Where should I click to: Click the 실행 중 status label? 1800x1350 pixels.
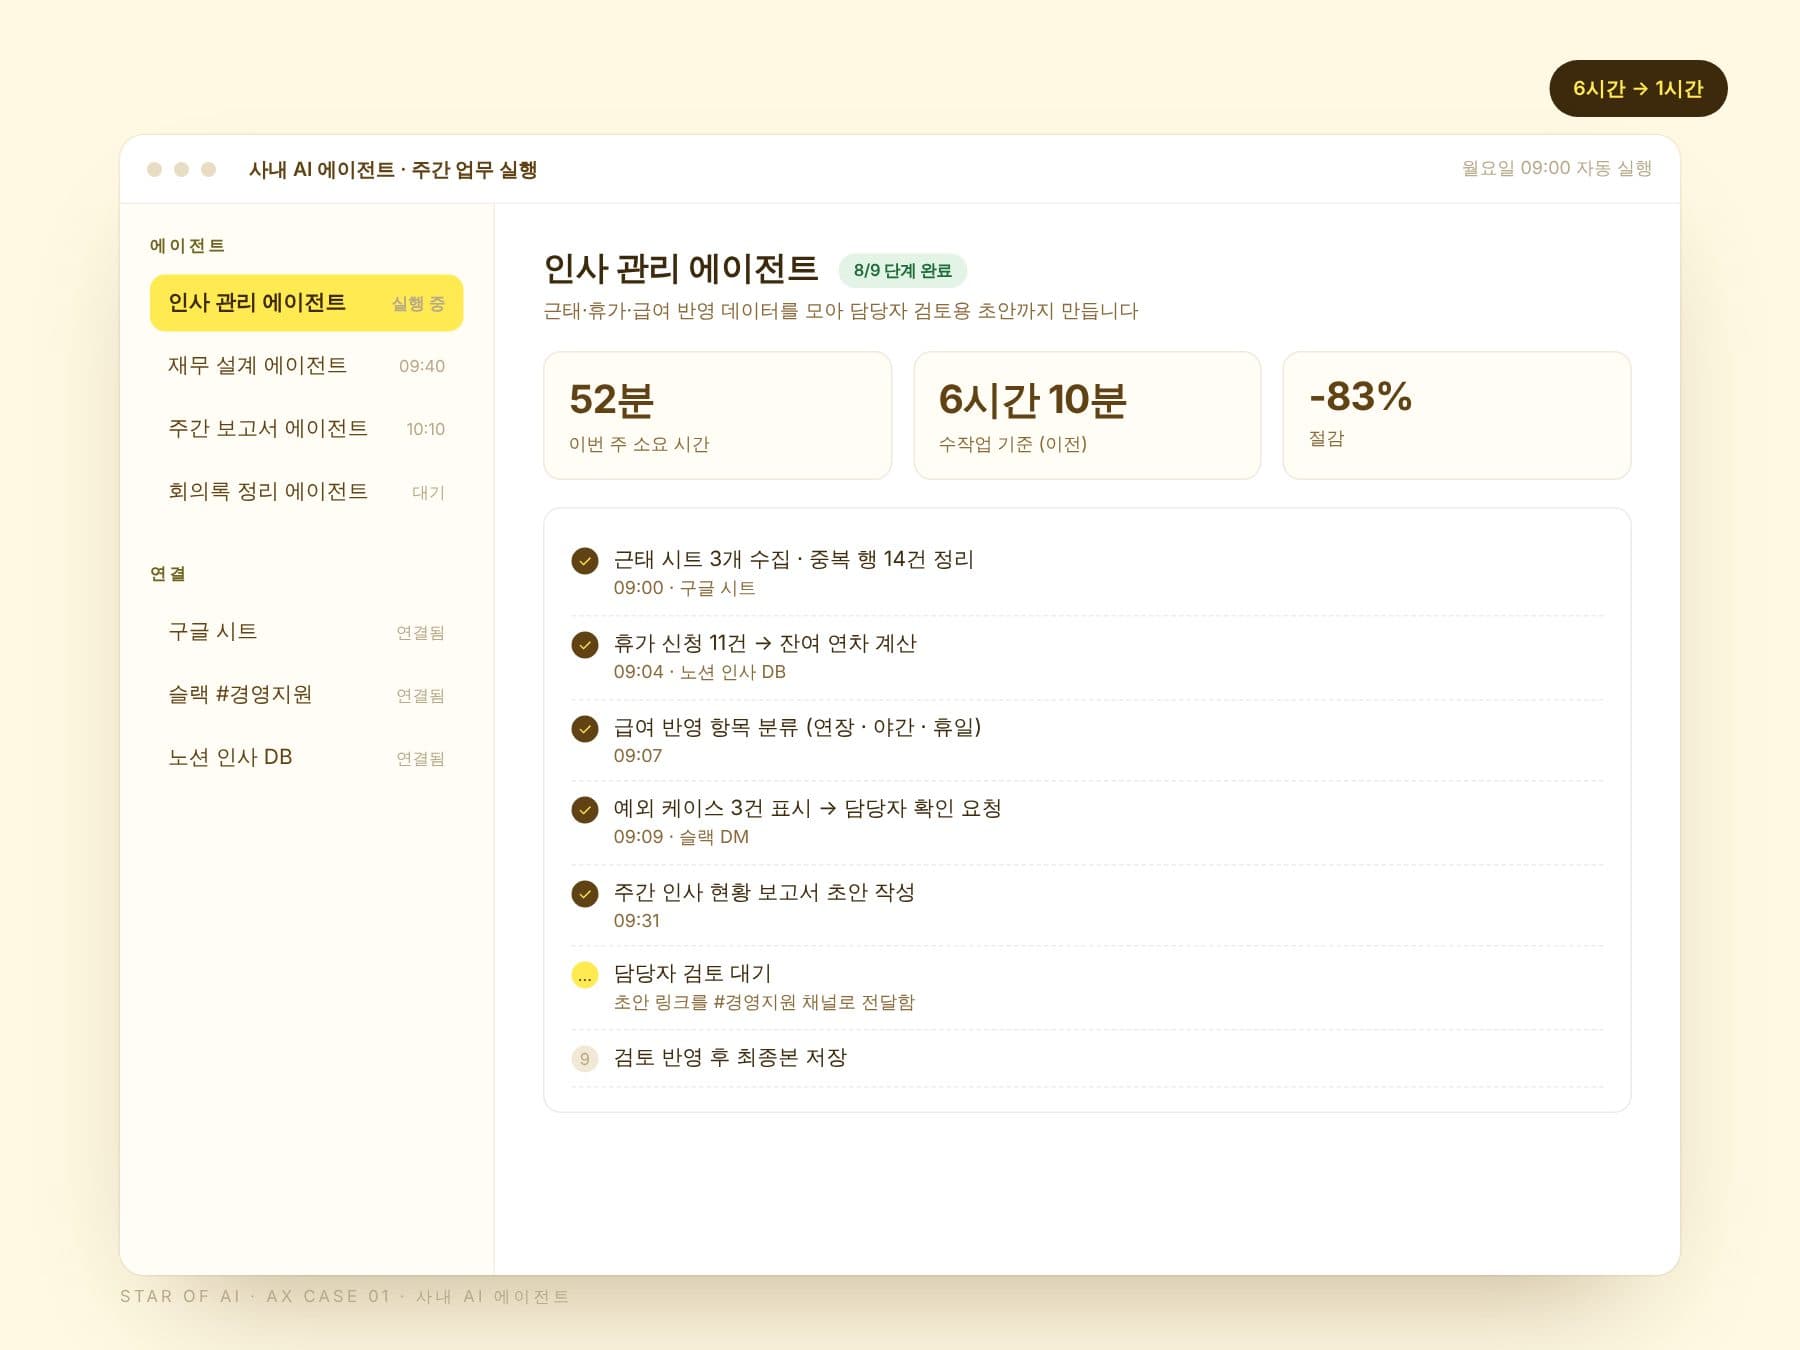click(418, 304)
